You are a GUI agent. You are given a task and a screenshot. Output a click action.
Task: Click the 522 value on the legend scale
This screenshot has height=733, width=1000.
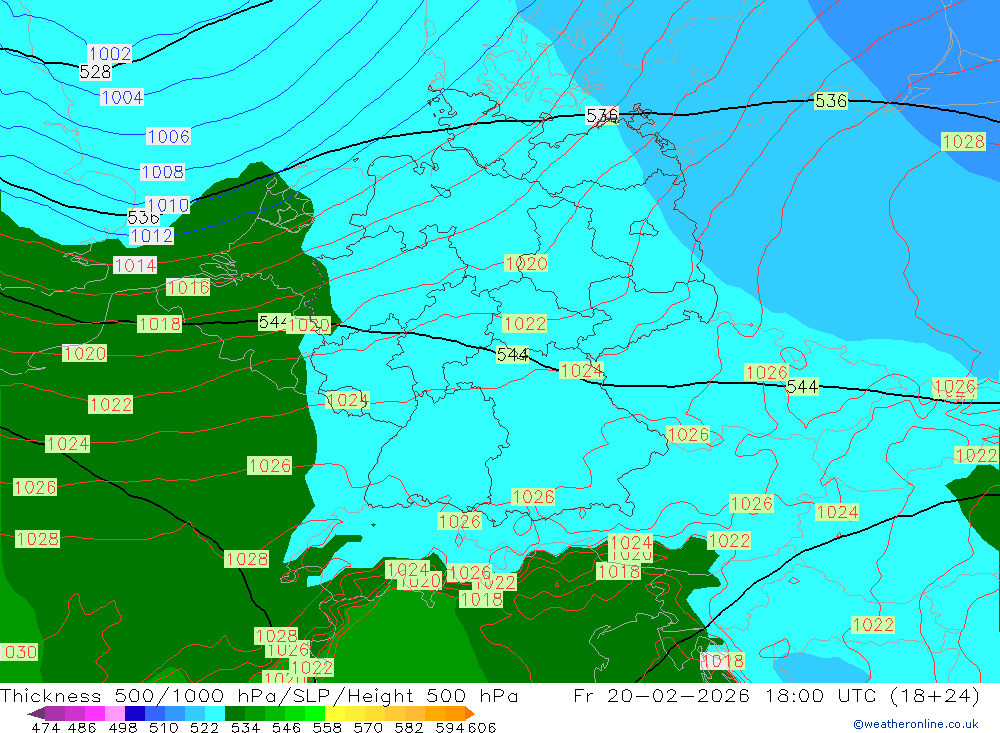pos(205,727)
